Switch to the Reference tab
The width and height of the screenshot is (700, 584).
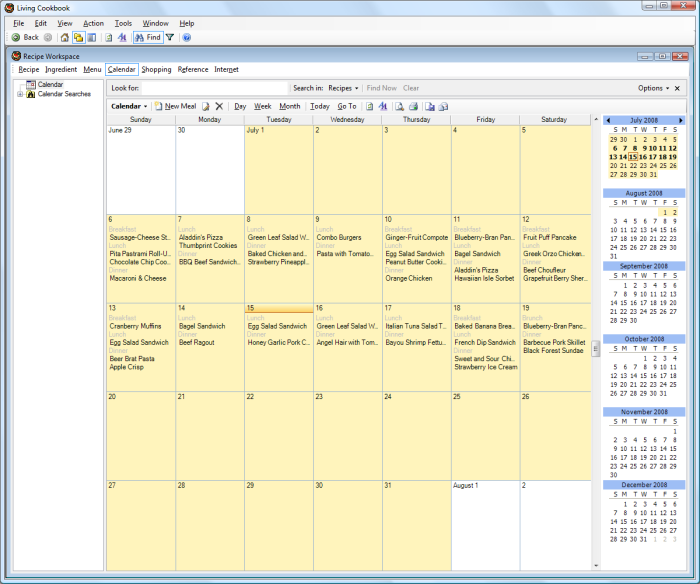click(193, 70)
